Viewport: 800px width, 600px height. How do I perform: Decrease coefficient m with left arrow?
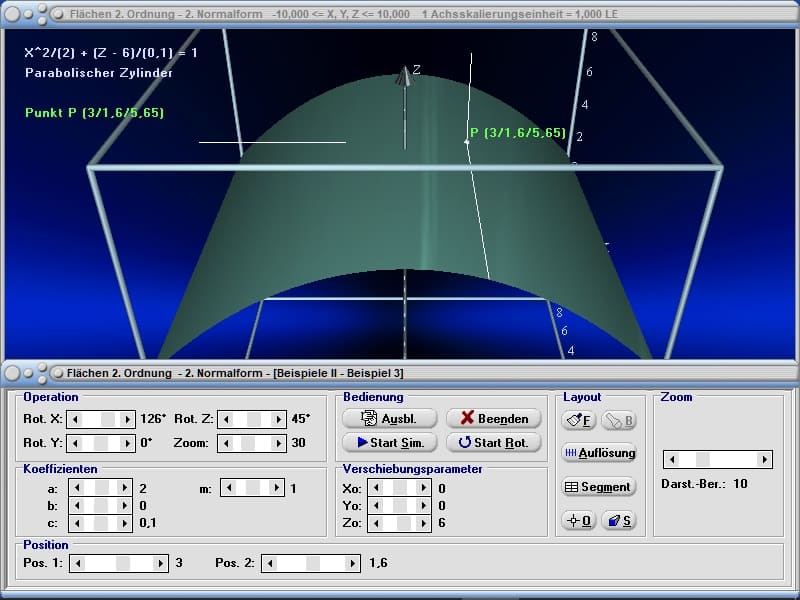[x=229, y=488]
